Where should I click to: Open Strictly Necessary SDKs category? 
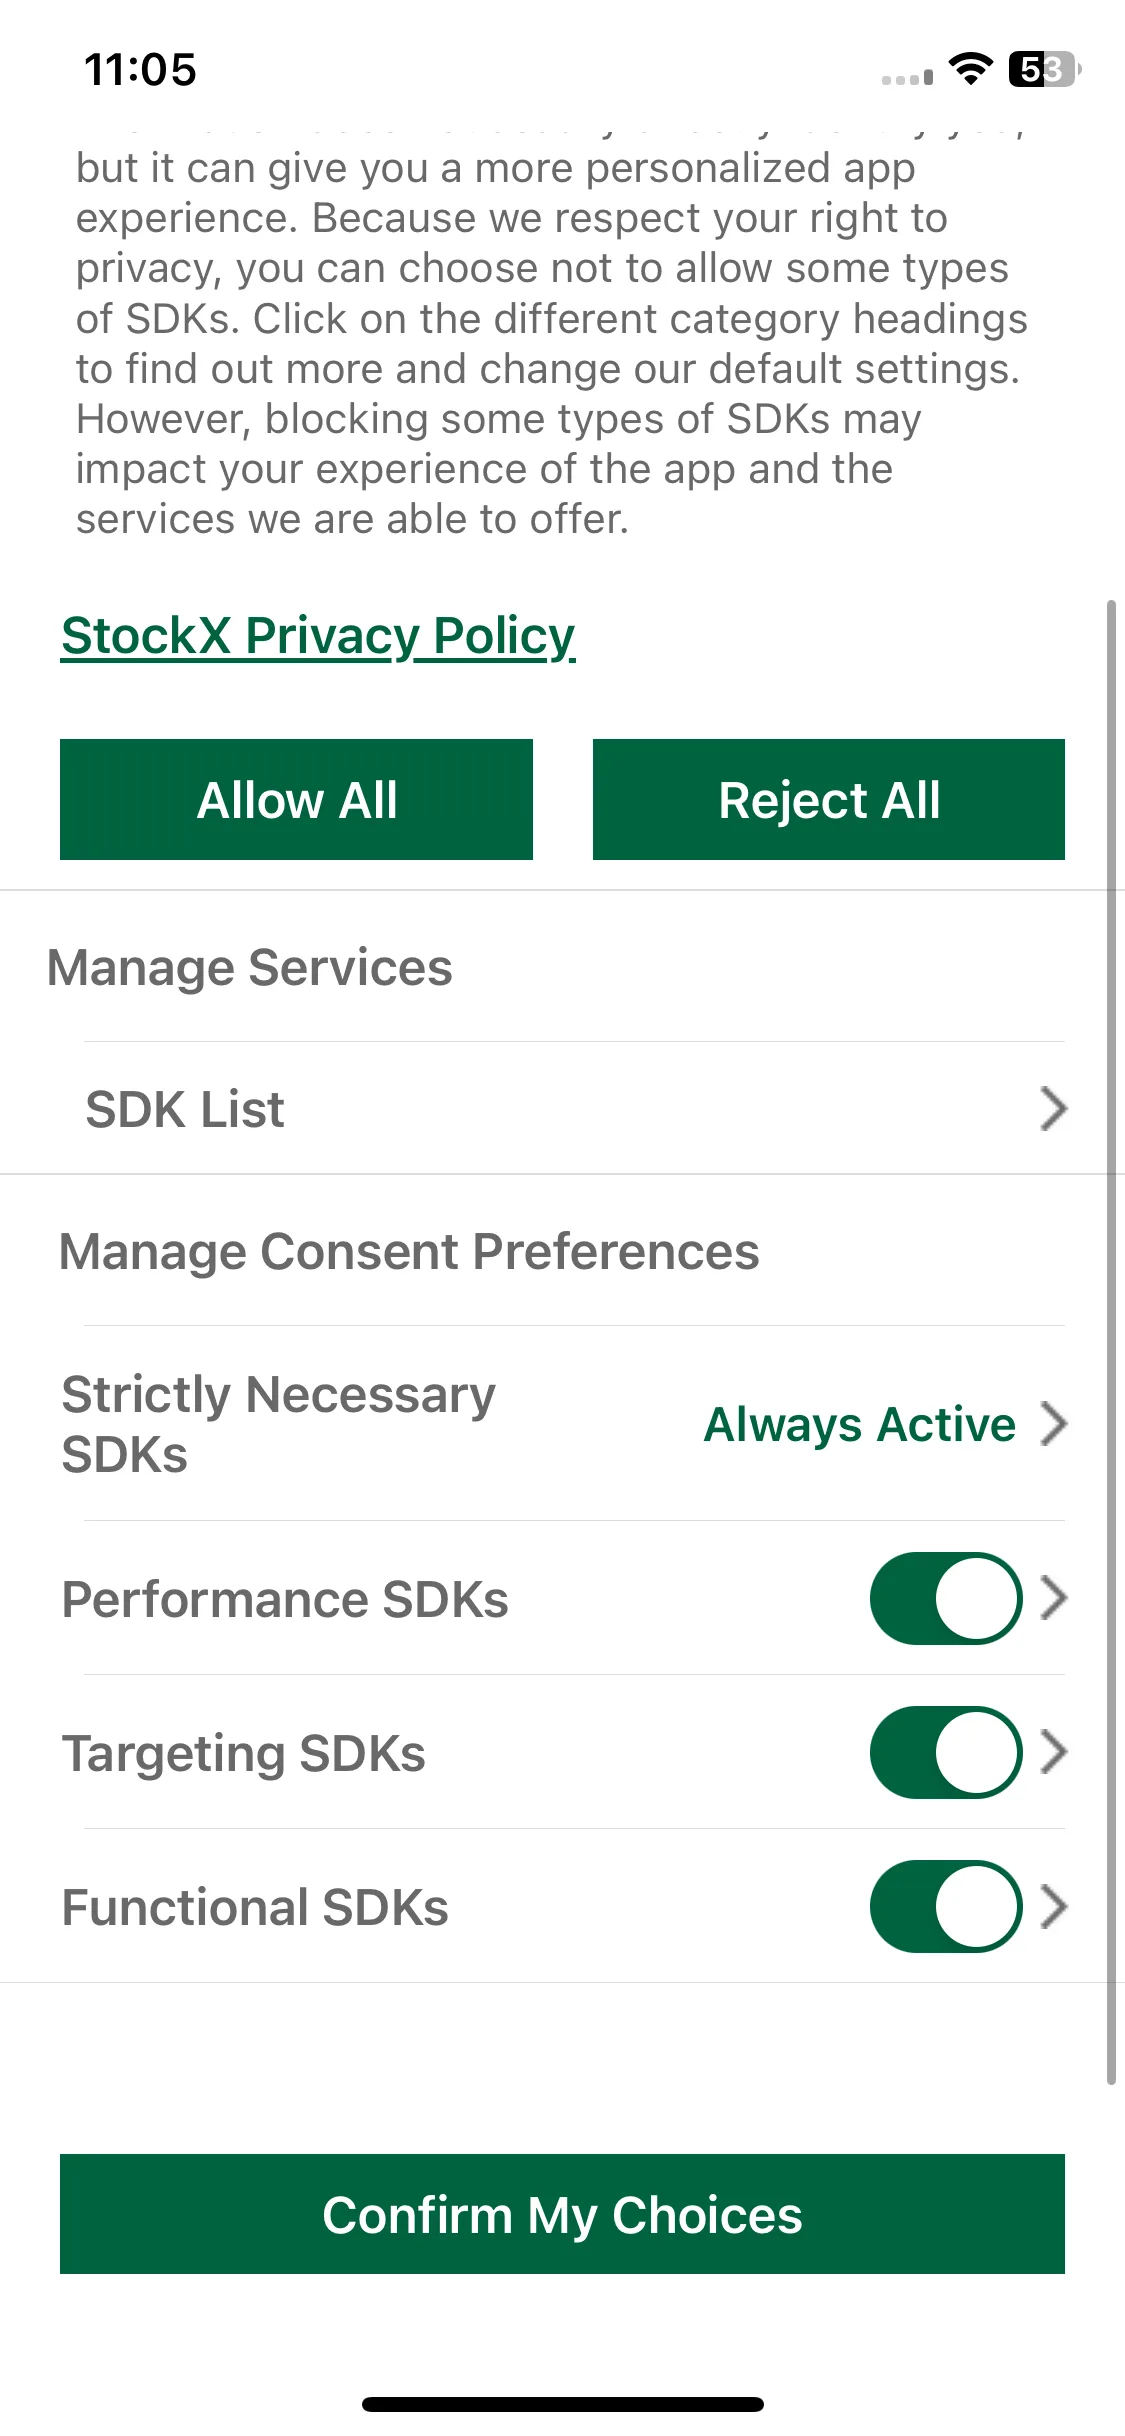(x=563, y=1424)
